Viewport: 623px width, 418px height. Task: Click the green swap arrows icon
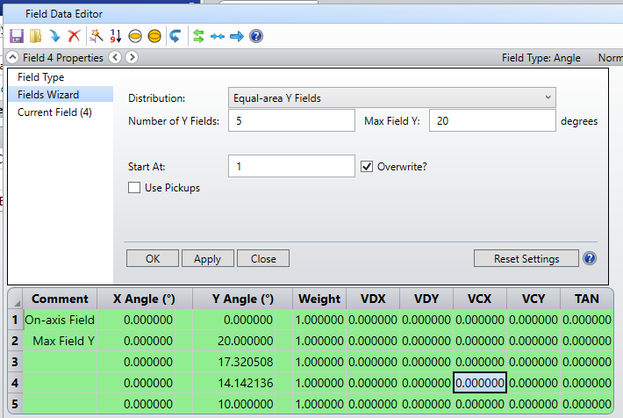198,36
